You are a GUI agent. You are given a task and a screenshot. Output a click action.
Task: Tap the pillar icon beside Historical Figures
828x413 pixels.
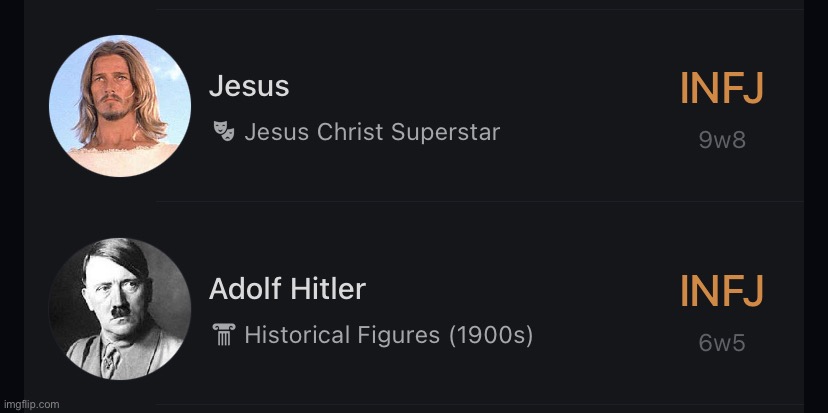click(224, 335)
